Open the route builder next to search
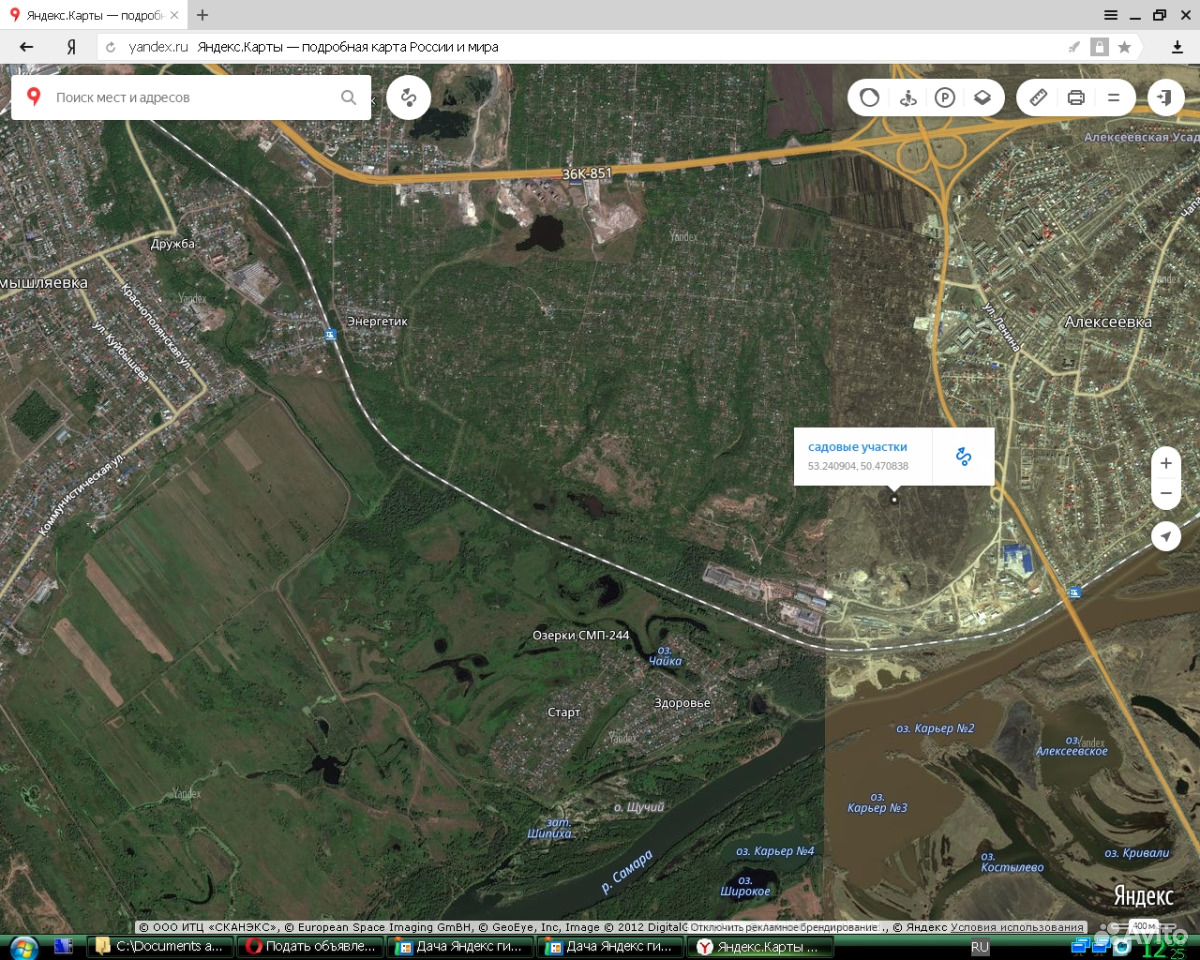The height and width of the screenshot is (960, 1200). (x=408, y=97)
